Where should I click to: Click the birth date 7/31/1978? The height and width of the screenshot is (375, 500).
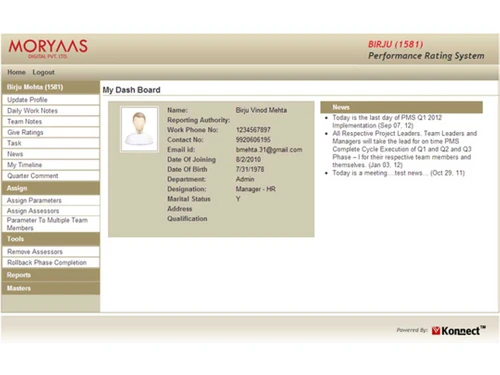250,169
